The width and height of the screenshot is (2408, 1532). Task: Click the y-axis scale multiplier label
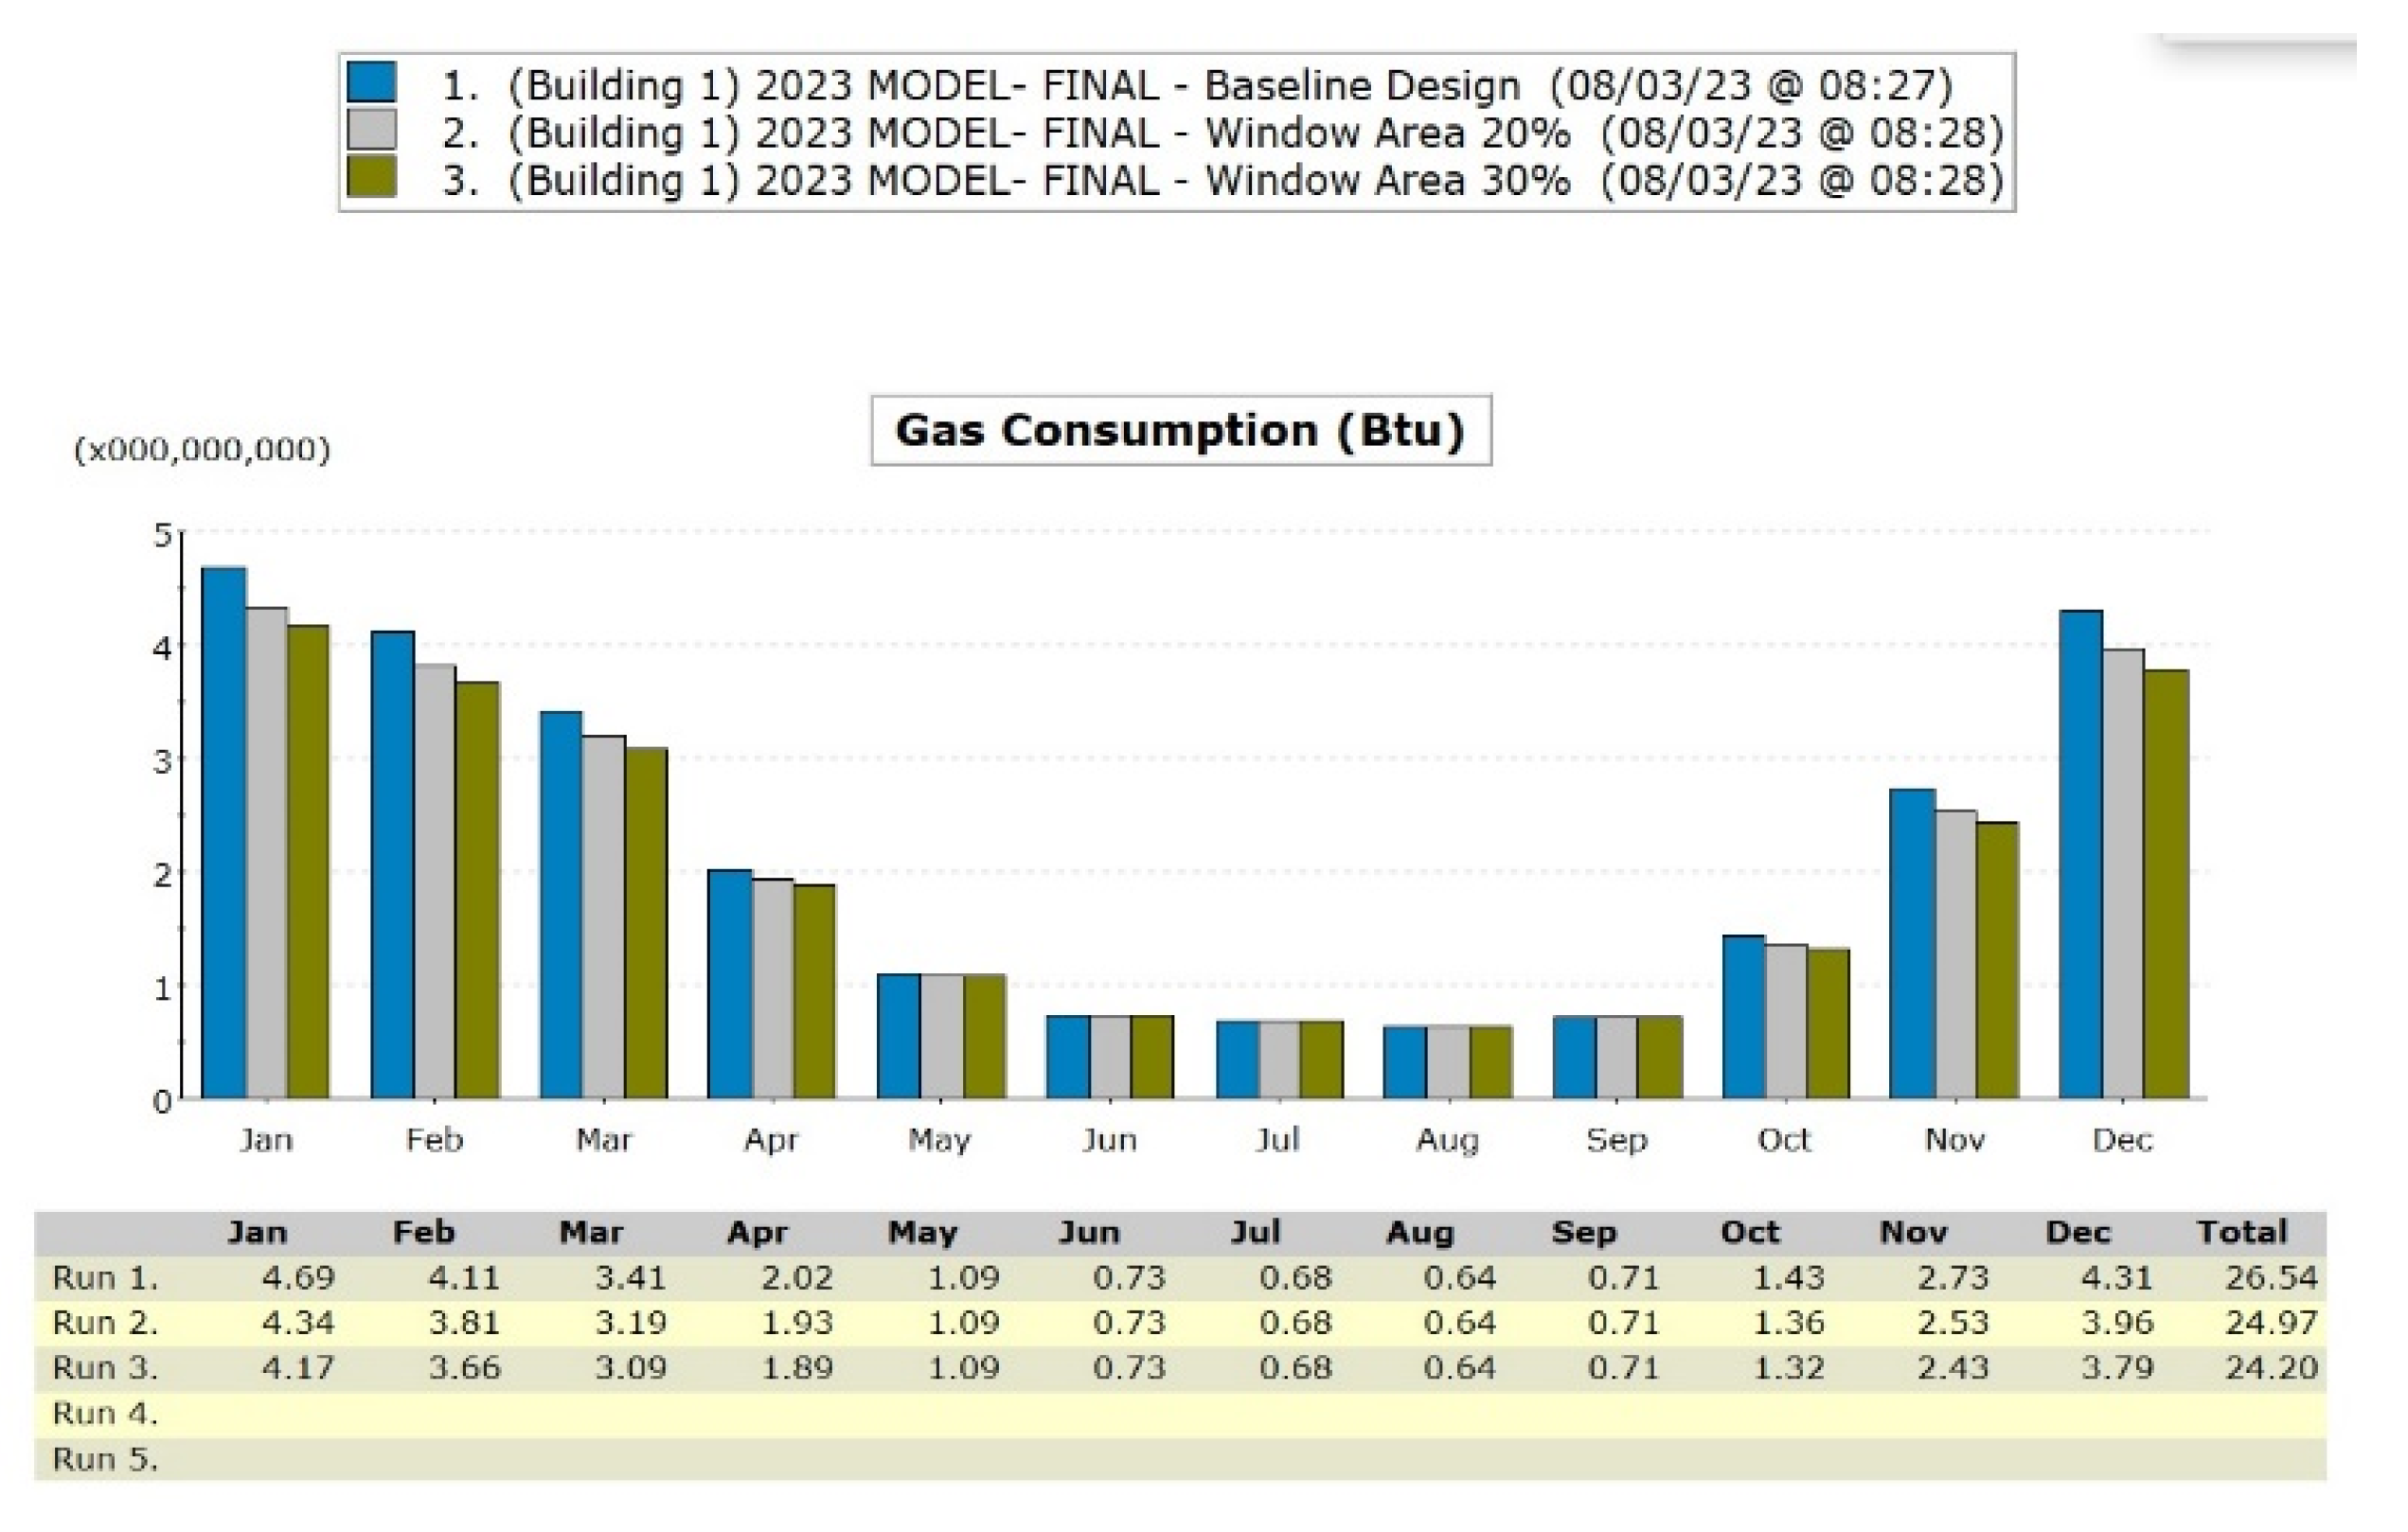click(202, 449)
